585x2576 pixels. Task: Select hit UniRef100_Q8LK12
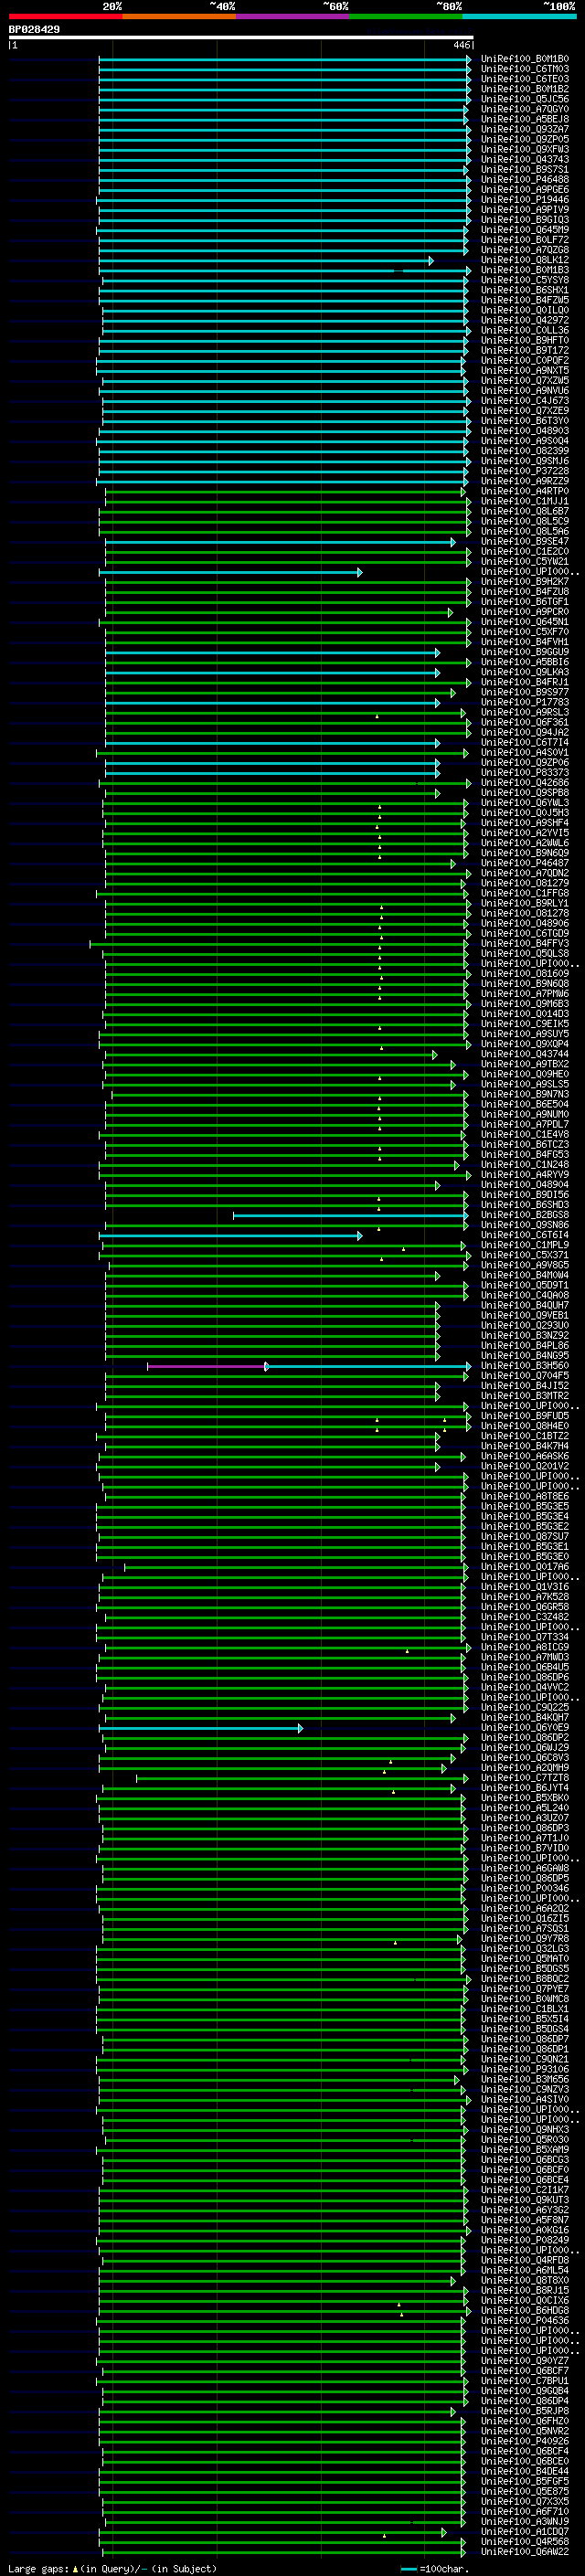point(524,260)
